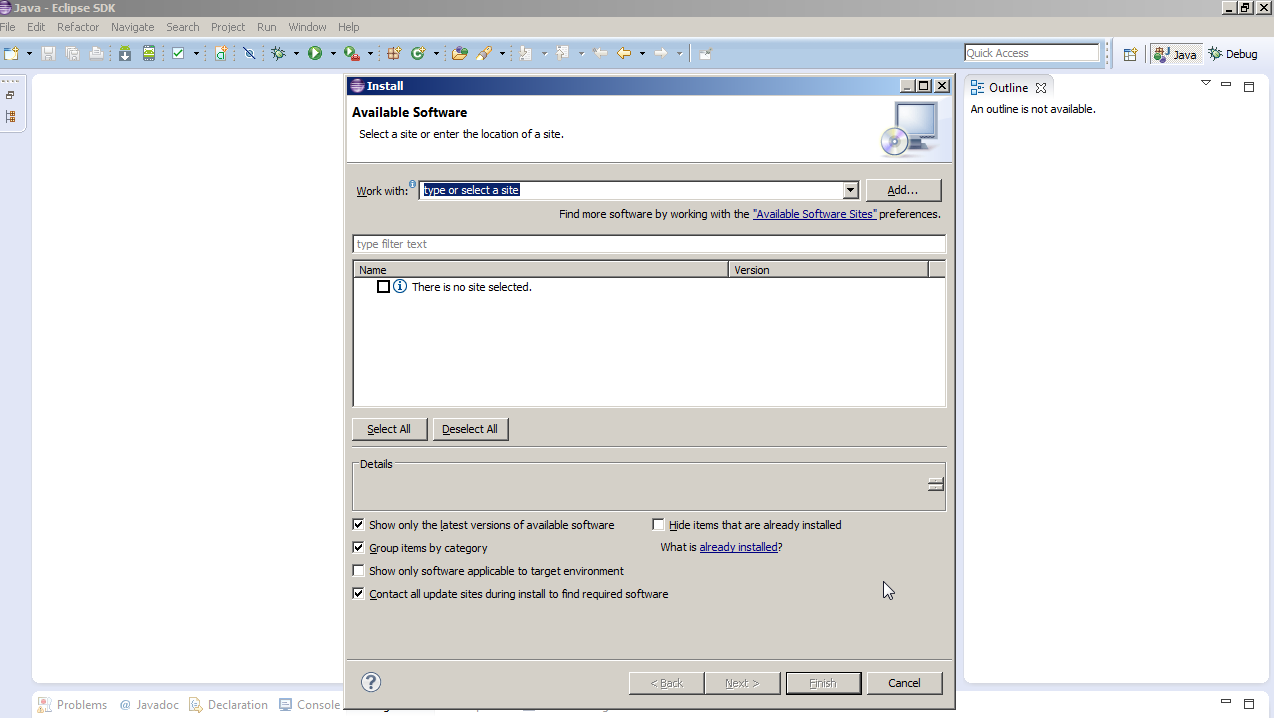Screen dimensions: 1274x718
Task: Click the Select All button
Action: (389, 429)
